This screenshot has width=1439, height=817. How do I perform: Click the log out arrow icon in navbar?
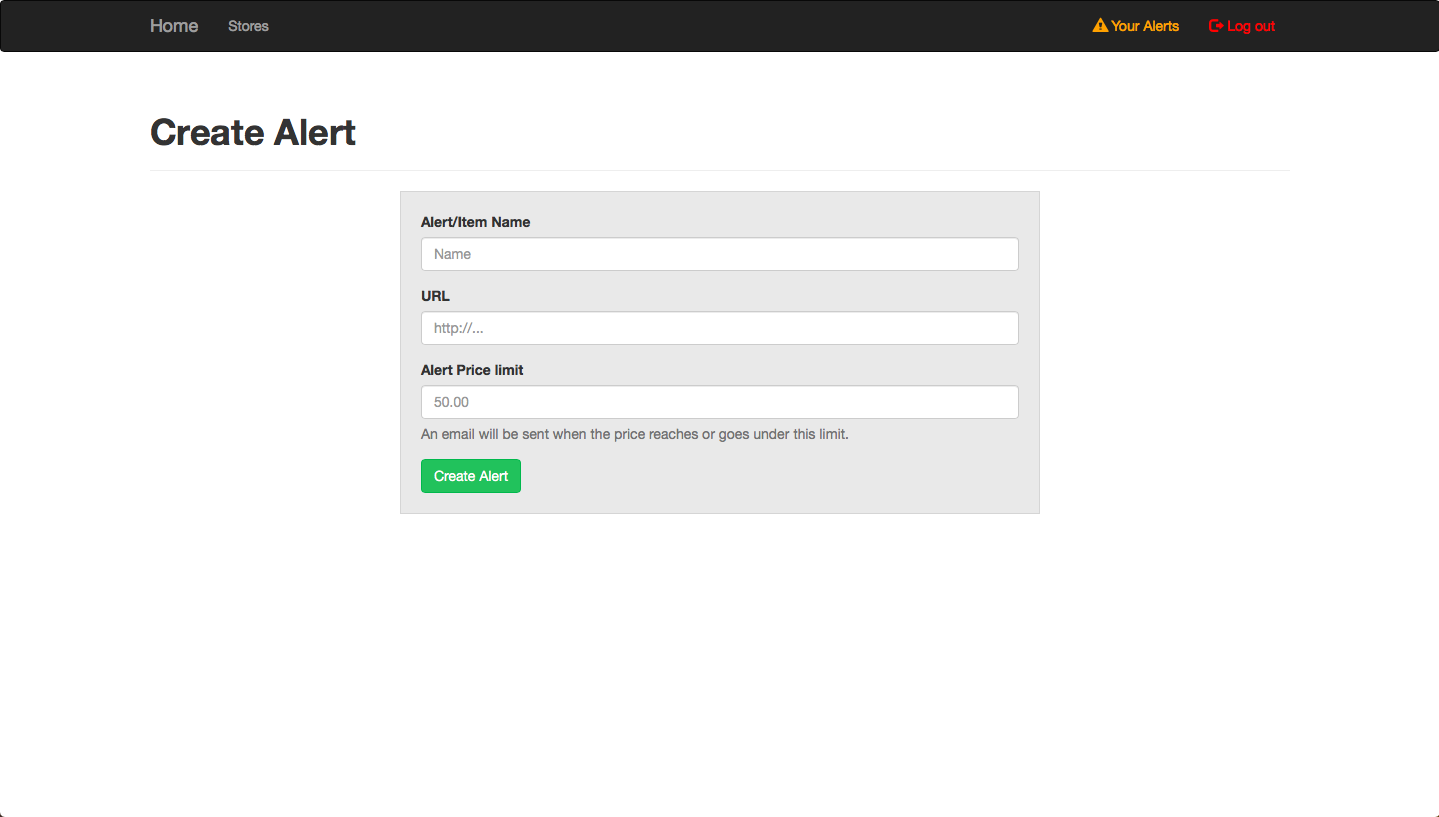tap(1215, 25)
